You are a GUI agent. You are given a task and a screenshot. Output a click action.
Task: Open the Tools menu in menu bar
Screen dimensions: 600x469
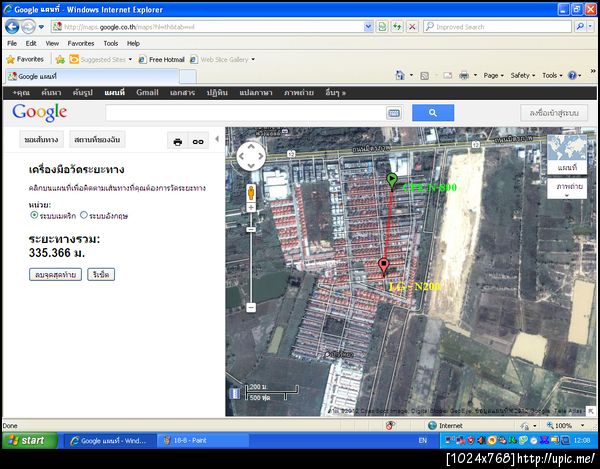tap(111, 43)
